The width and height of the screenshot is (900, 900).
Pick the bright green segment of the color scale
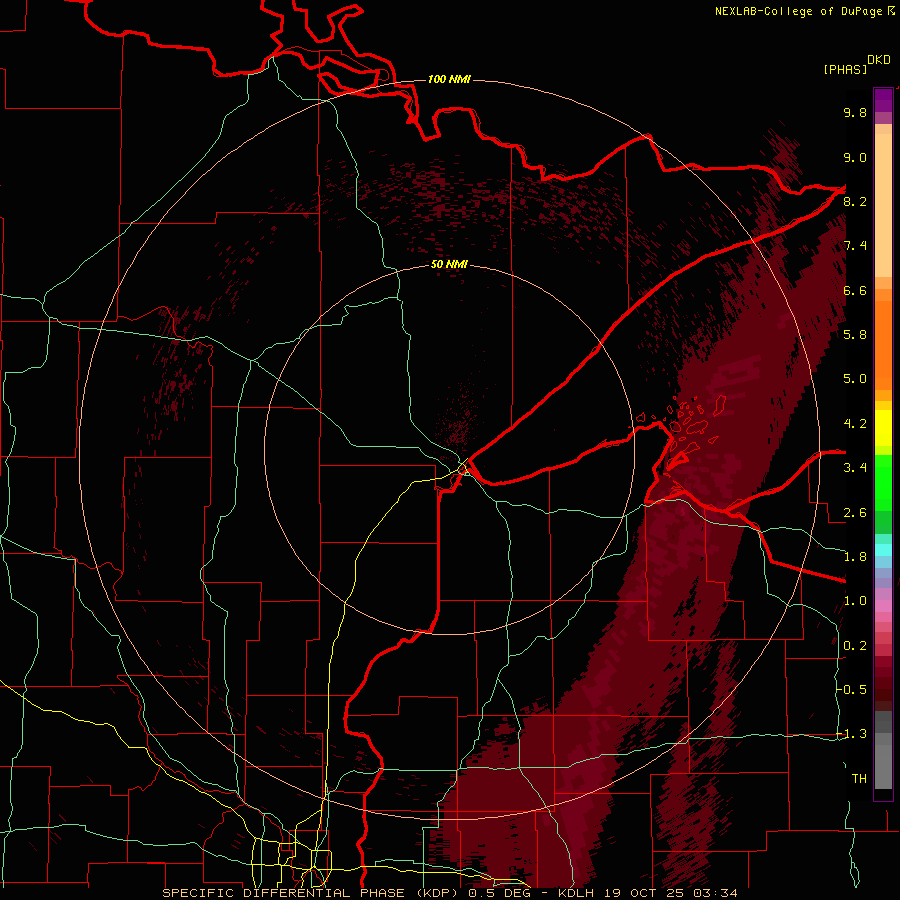883,482
